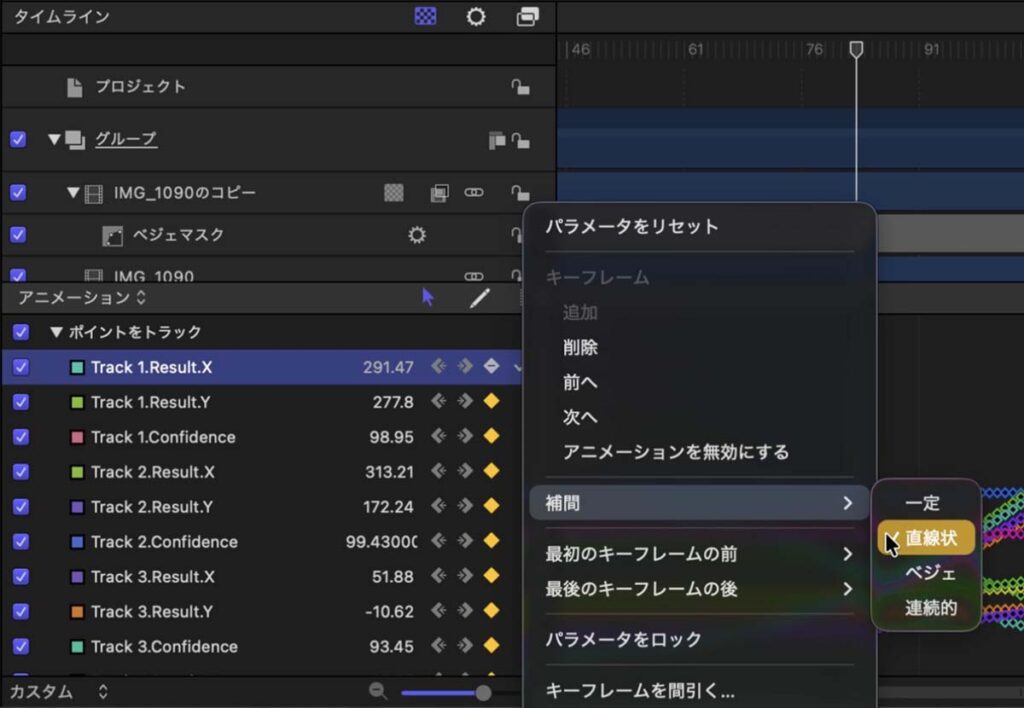Select the arrow edit tool in animation panel
1024x708 pixels.
pos(428,297)
